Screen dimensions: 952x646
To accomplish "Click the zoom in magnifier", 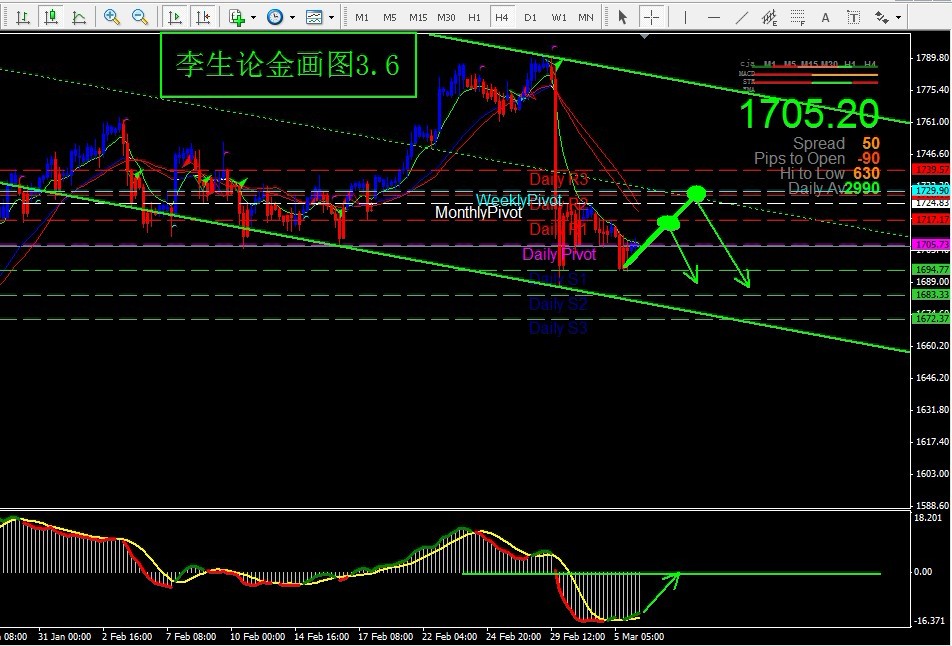I will click(112, 17).
